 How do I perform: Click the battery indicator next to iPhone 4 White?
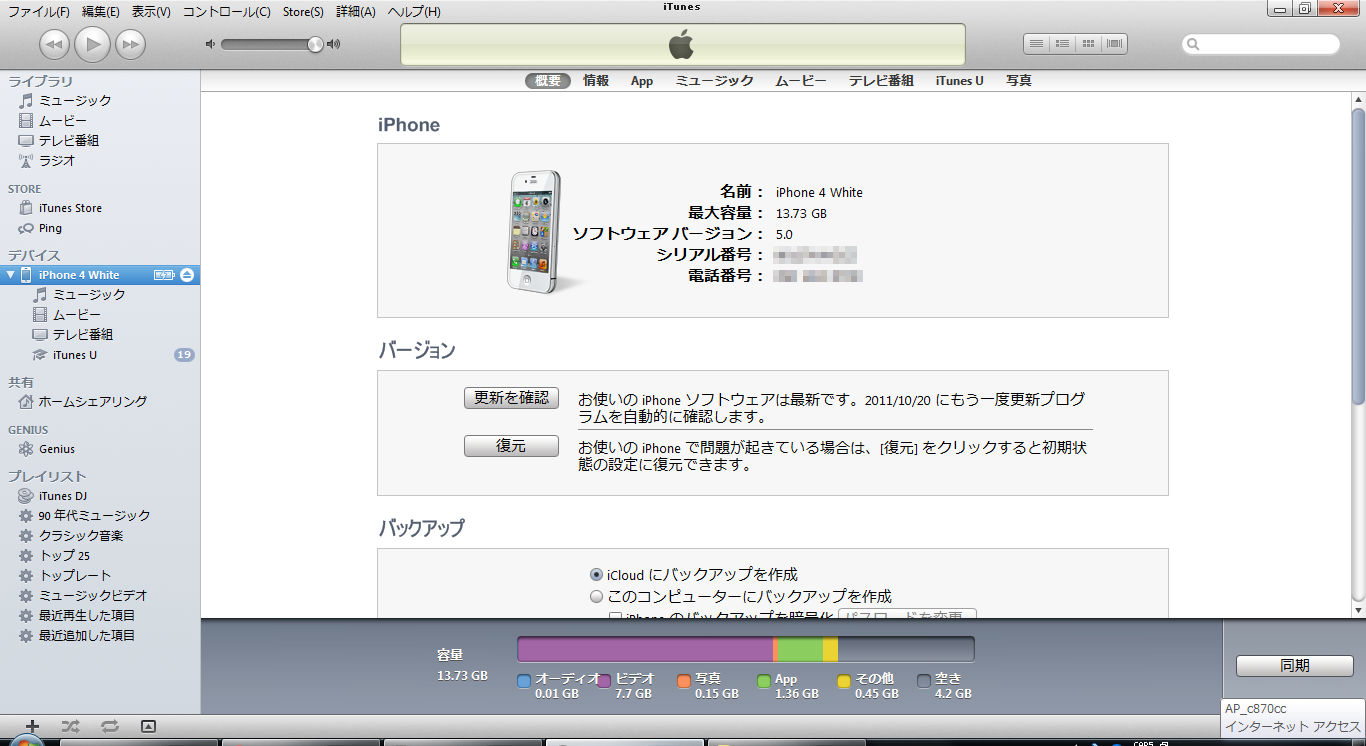click(x=164, y=275)
